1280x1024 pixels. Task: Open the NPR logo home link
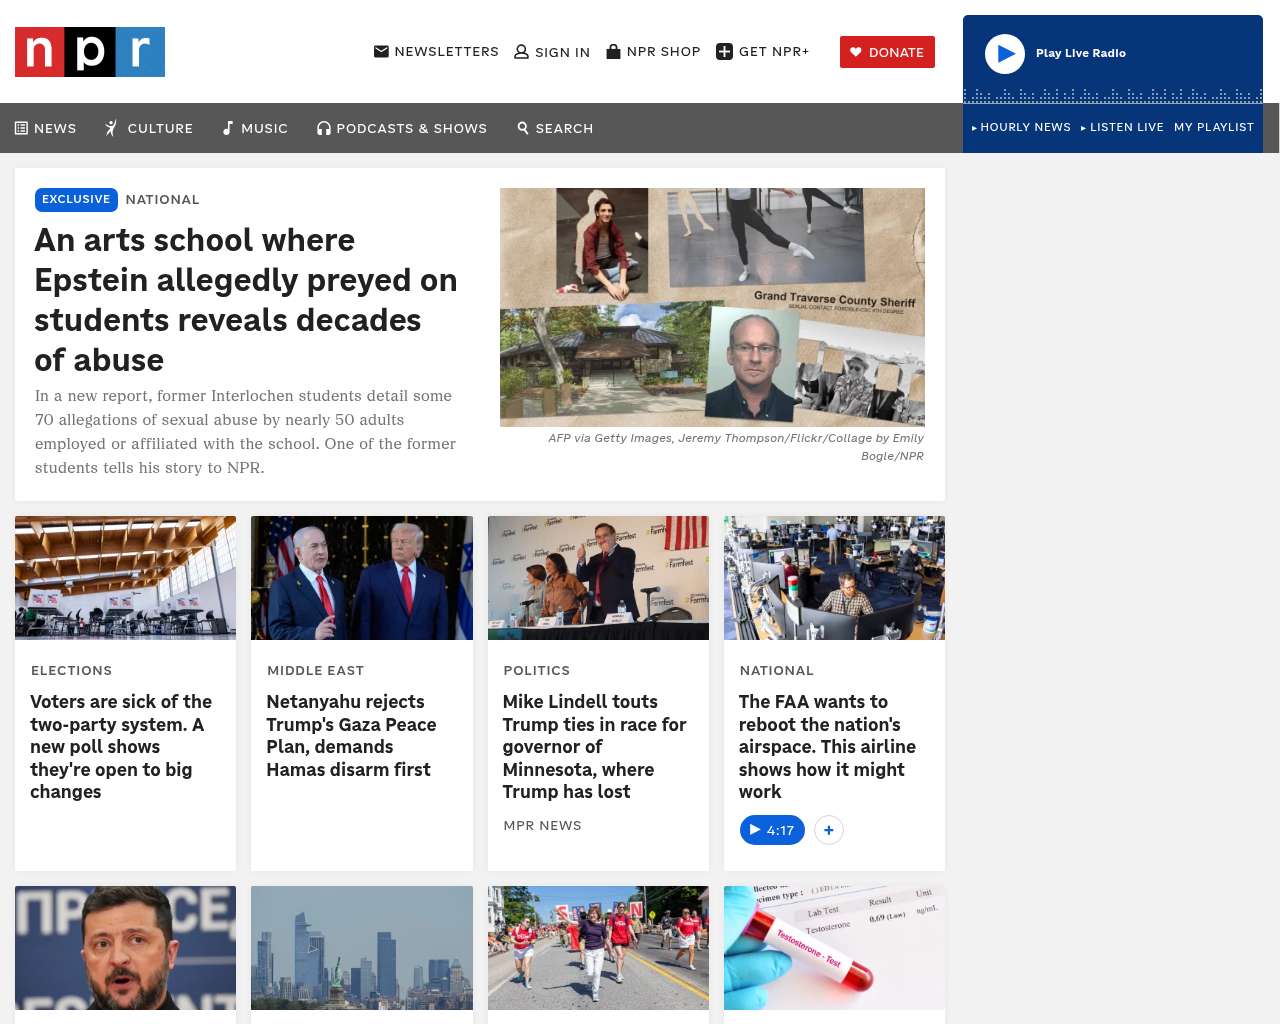[x=90, y=52]
